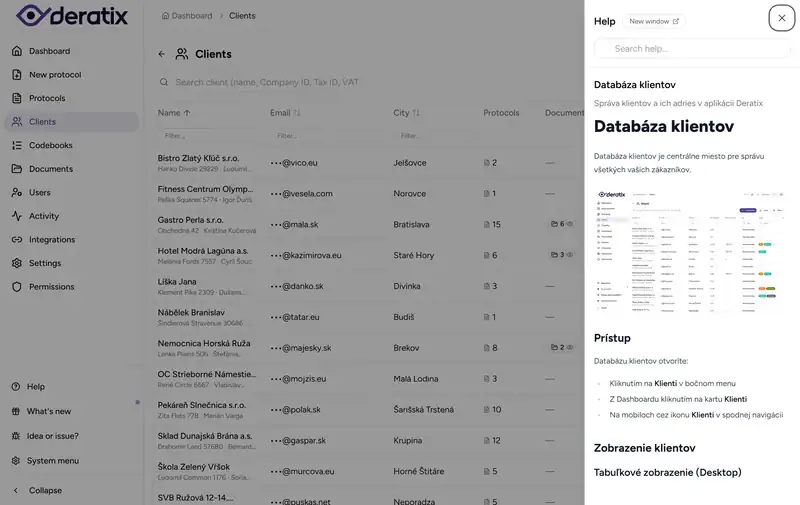This screenshot has width=800, height=505.
Task: Click the Help question-mark icon in sidebar
Action: point(16,387)
